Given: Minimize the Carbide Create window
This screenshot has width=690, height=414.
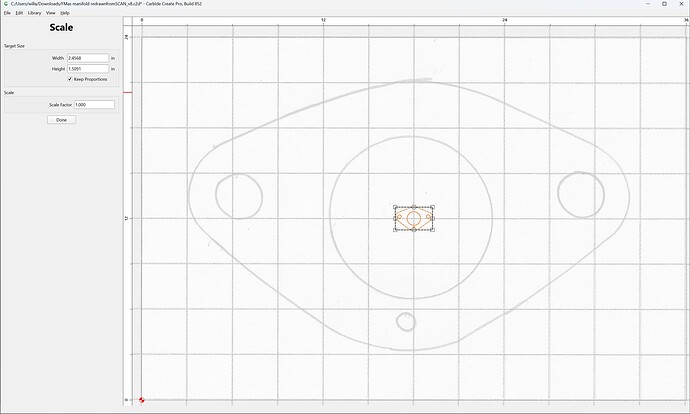Looking at the screenshot, I should [x=648, y=4].
